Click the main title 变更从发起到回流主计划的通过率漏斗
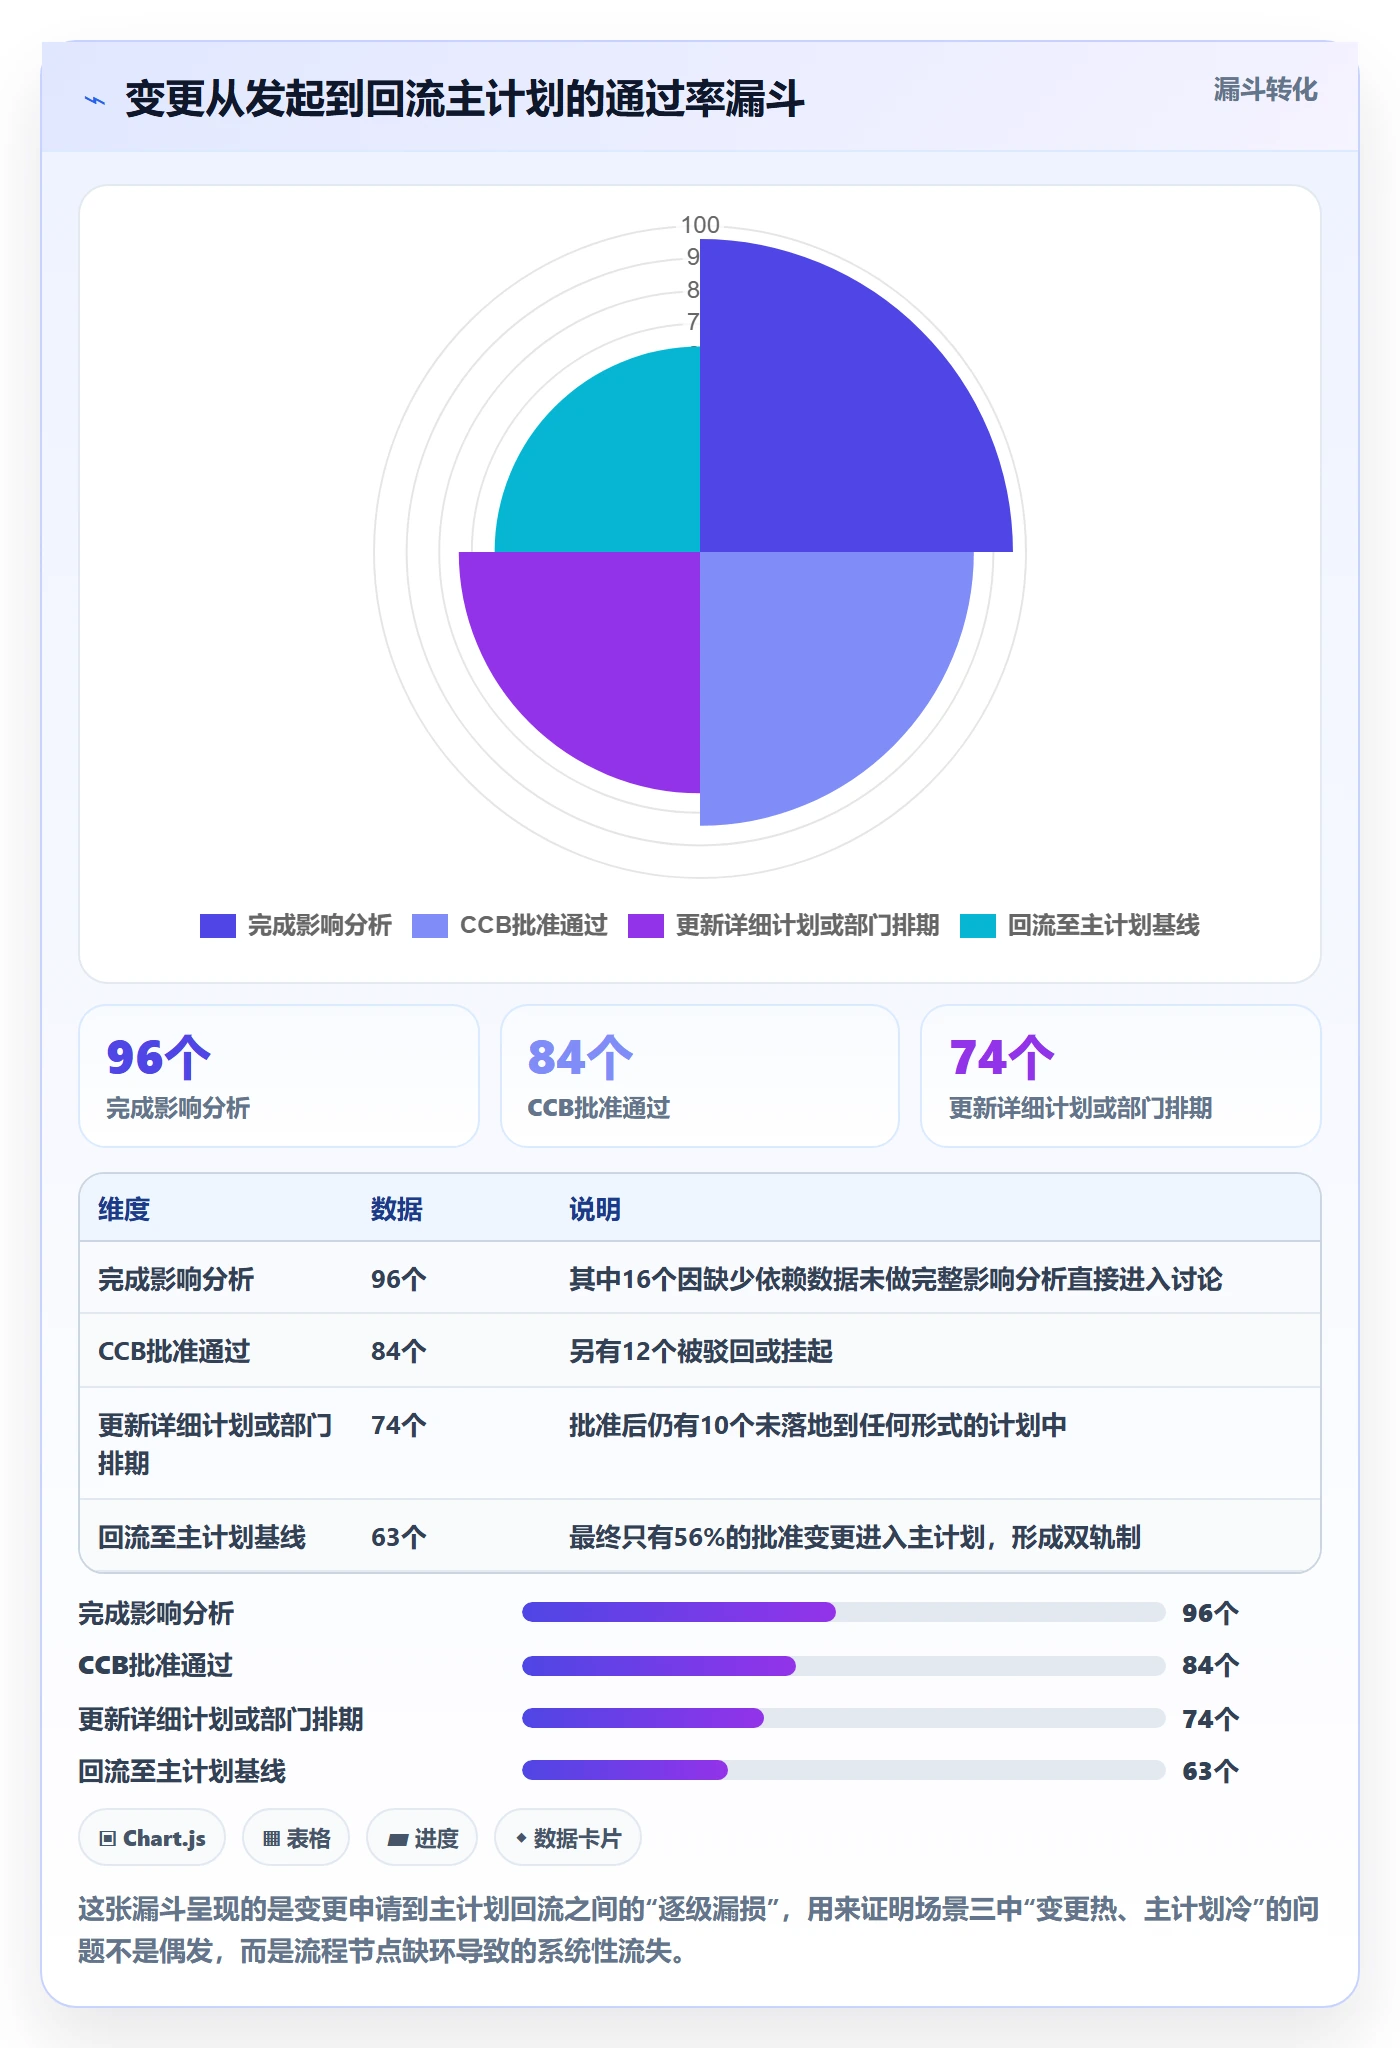The height and width of the screenshot is (2048, 1400). click(x=465, y=99)
